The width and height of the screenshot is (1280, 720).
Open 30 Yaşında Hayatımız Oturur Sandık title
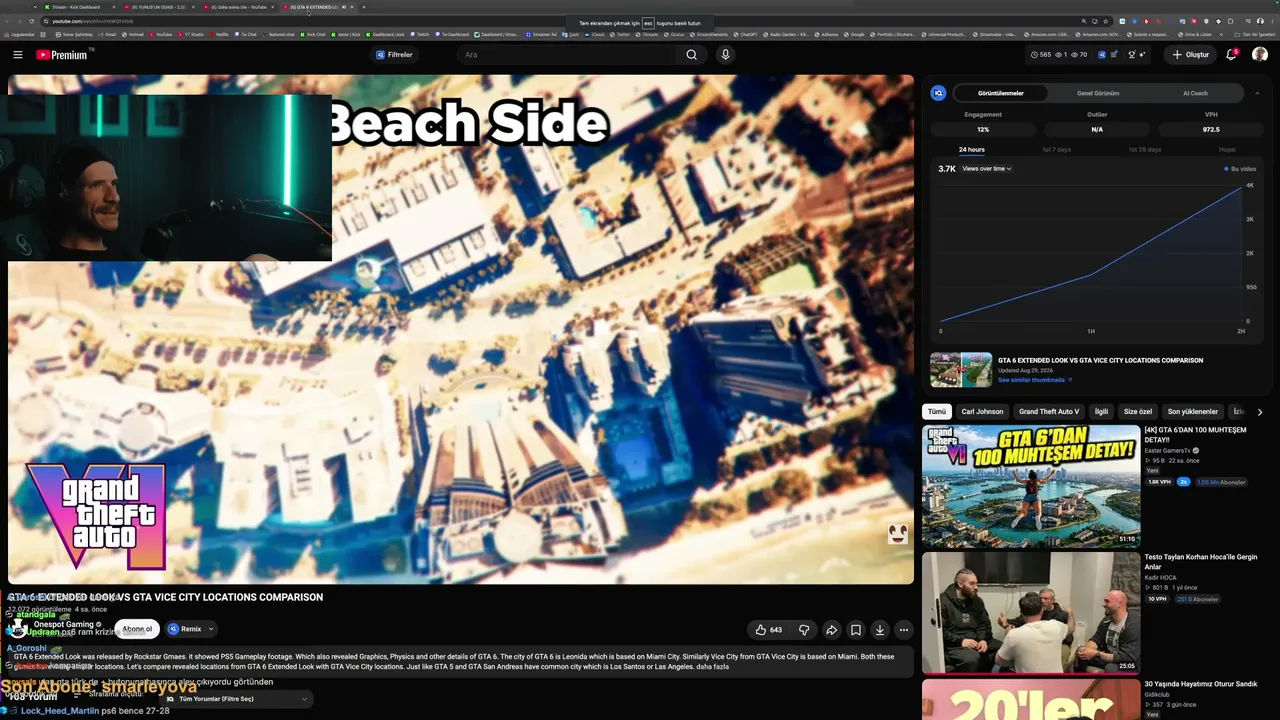click(x=1201, y=684)
